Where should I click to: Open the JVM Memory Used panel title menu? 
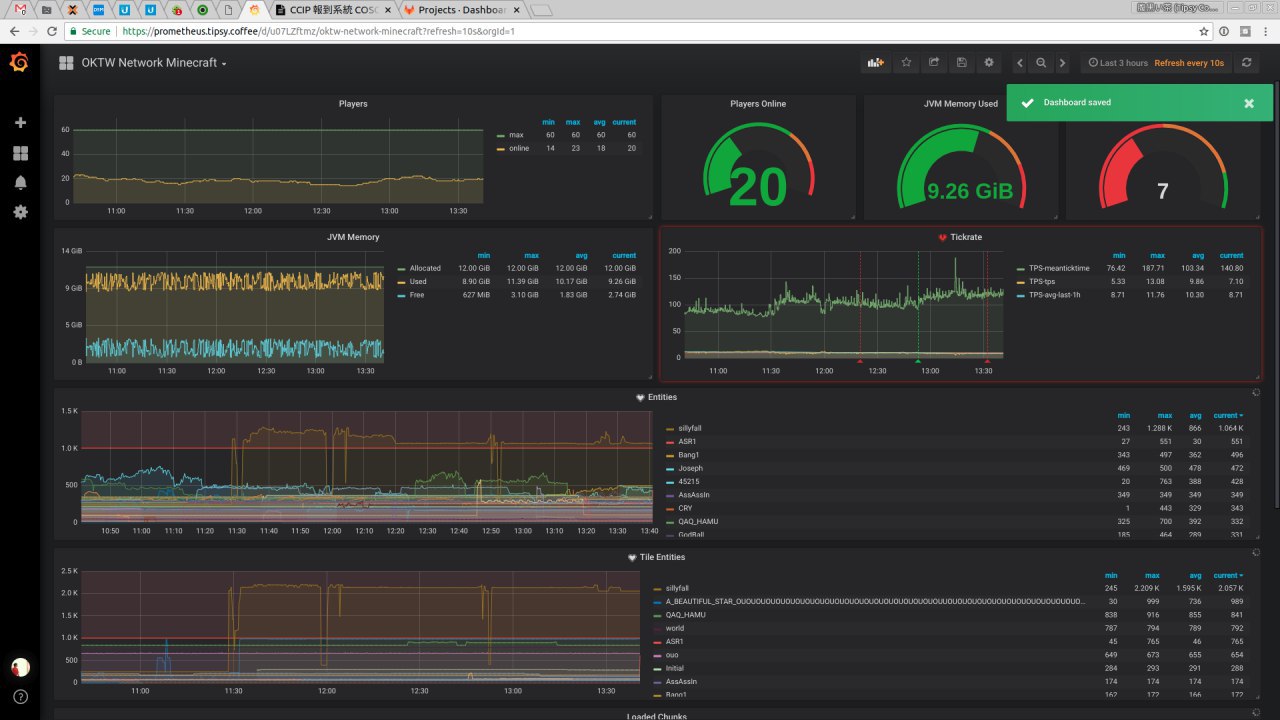pos(960,104)
